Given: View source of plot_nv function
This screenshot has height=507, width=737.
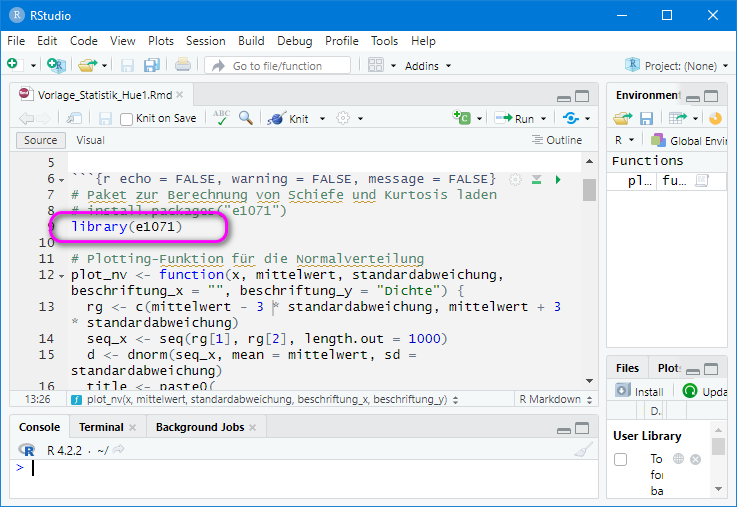Looking at the screenshot, I should point(702,180).
